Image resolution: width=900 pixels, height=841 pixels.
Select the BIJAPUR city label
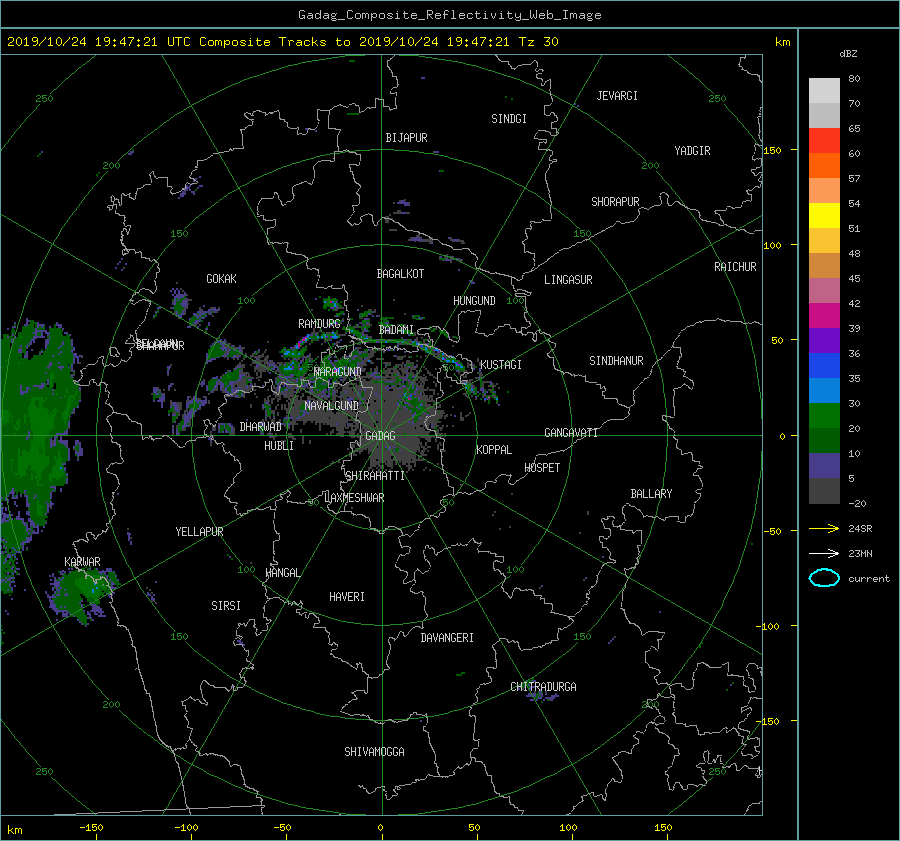[406, 138]
